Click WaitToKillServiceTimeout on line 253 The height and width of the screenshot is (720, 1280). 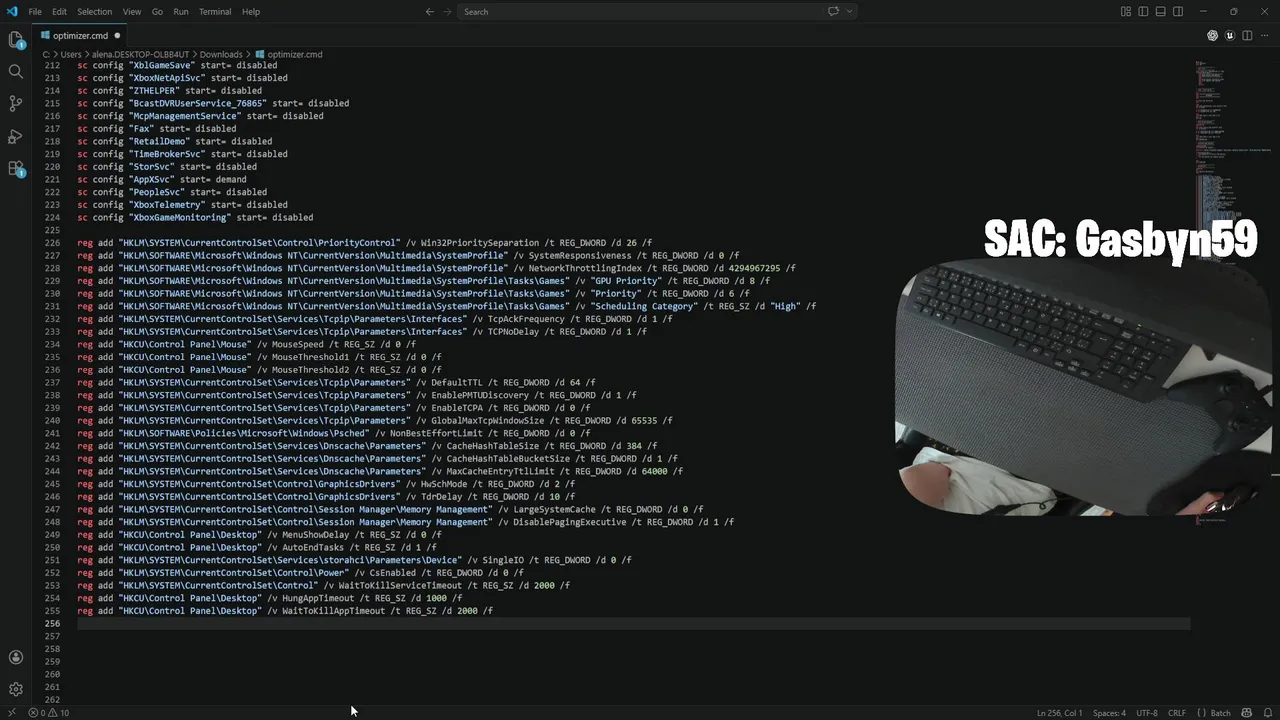pyautogui.click(x=400, y=586)
